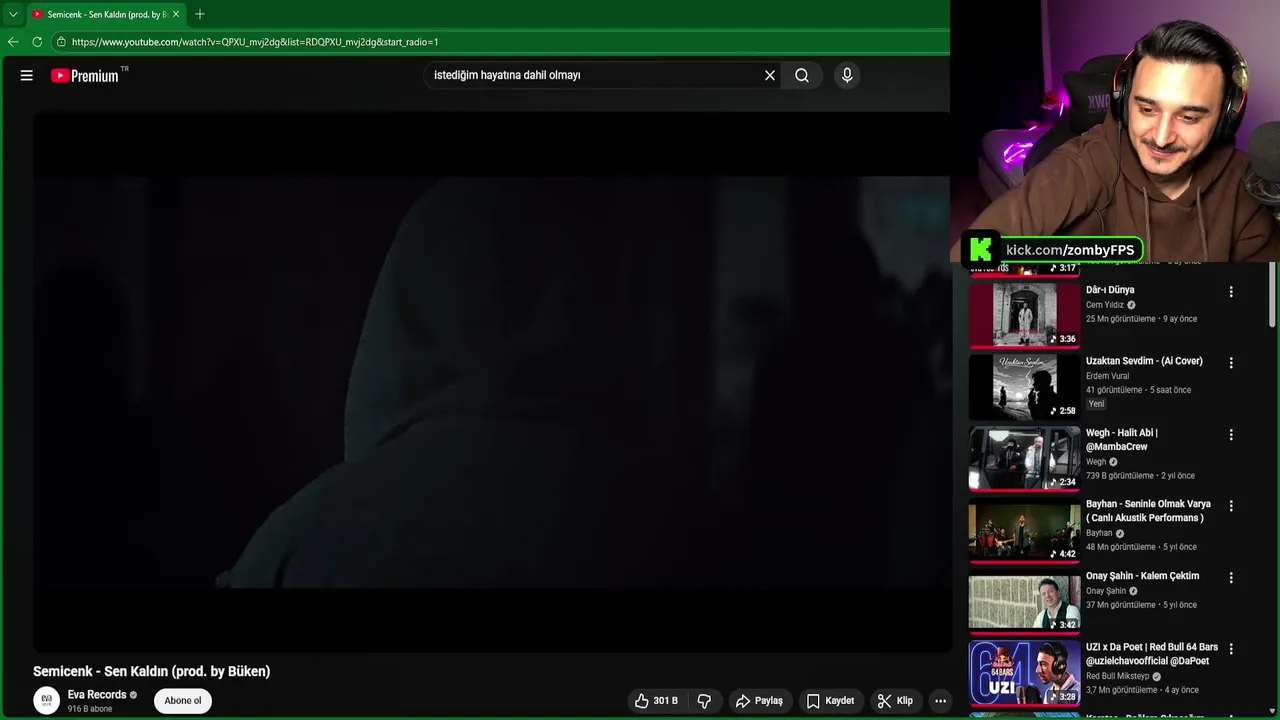The width and height of the screenshot is (1280, 720).
Task: Open options menu for UZI x Da Poet
Action: tap(1231, 650)
